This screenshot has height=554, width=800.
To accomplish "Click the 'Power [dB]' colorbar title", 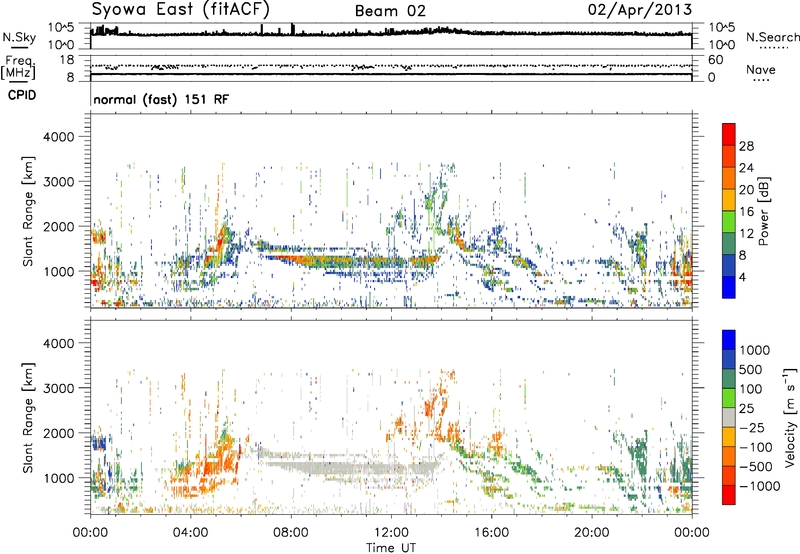I will (x=763, y=211).
